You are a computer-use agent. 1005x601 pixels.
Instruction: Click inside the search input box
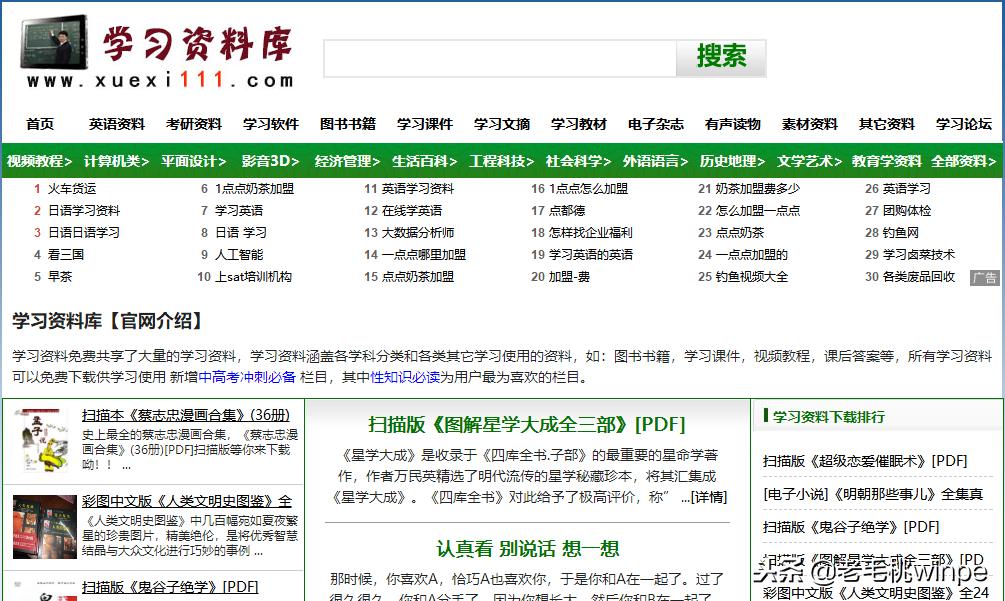[500, 59]
